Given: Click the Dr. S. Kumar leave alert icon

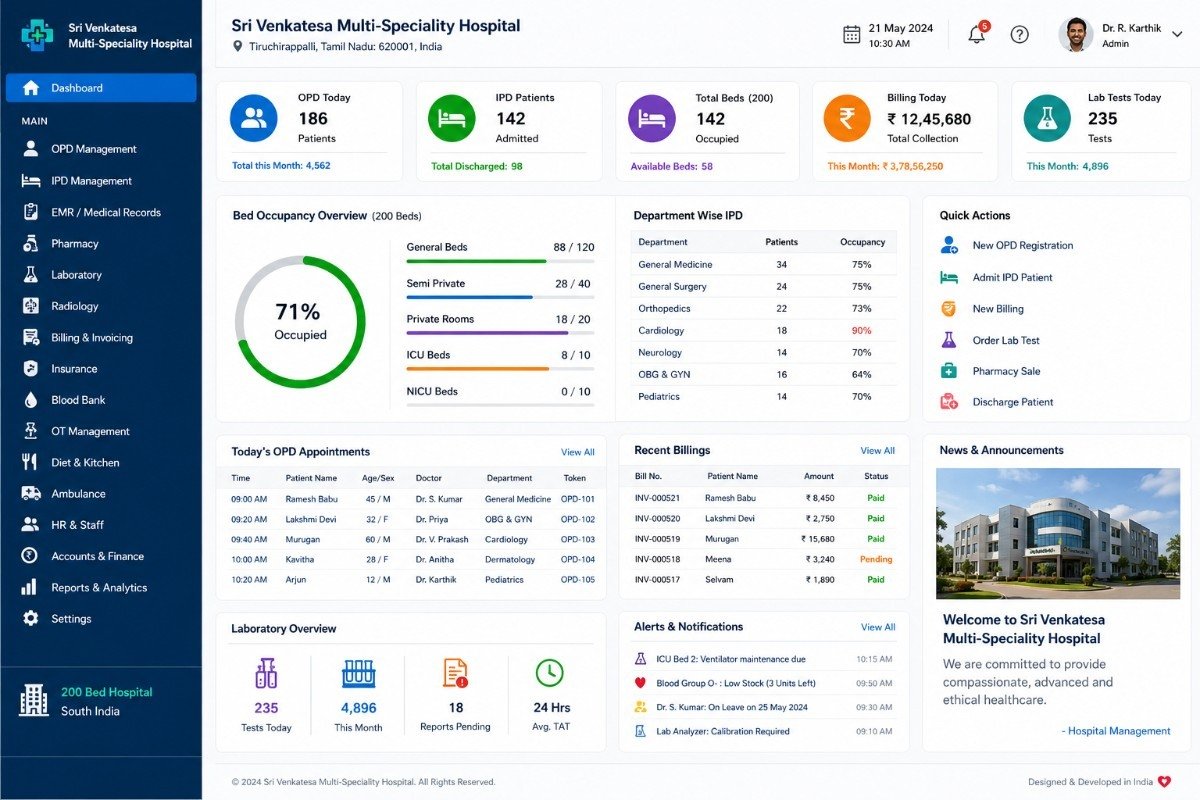Looking at the screenshot, I should click(x=641, y=707).
